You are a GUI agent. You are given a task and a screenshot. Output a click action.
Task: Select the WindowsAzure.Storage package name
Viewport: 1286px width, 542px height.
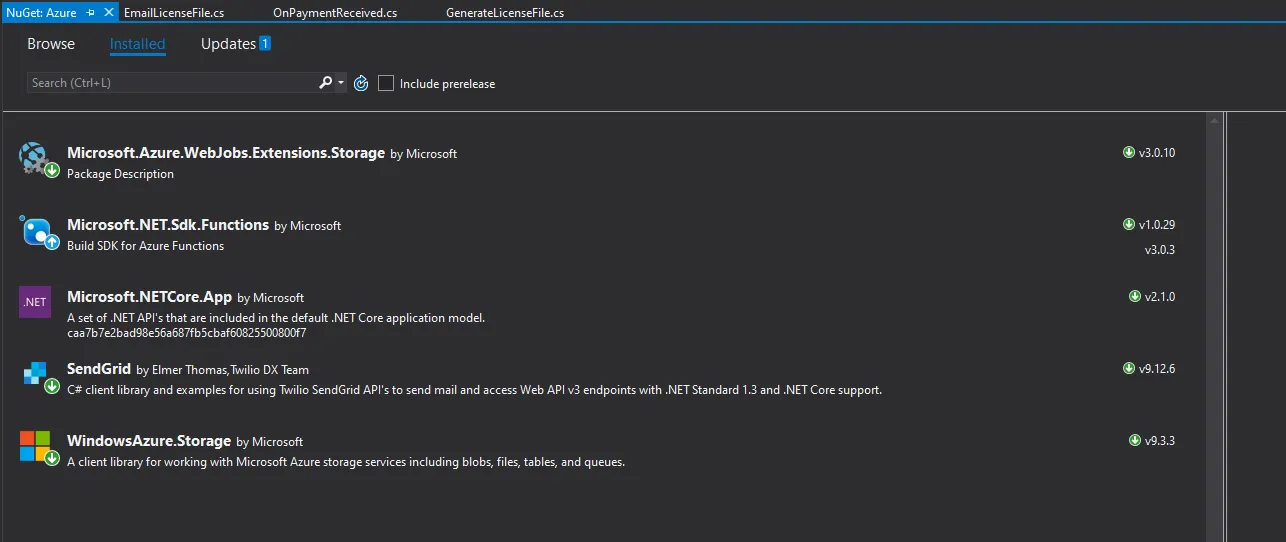(x=149, y=441)
